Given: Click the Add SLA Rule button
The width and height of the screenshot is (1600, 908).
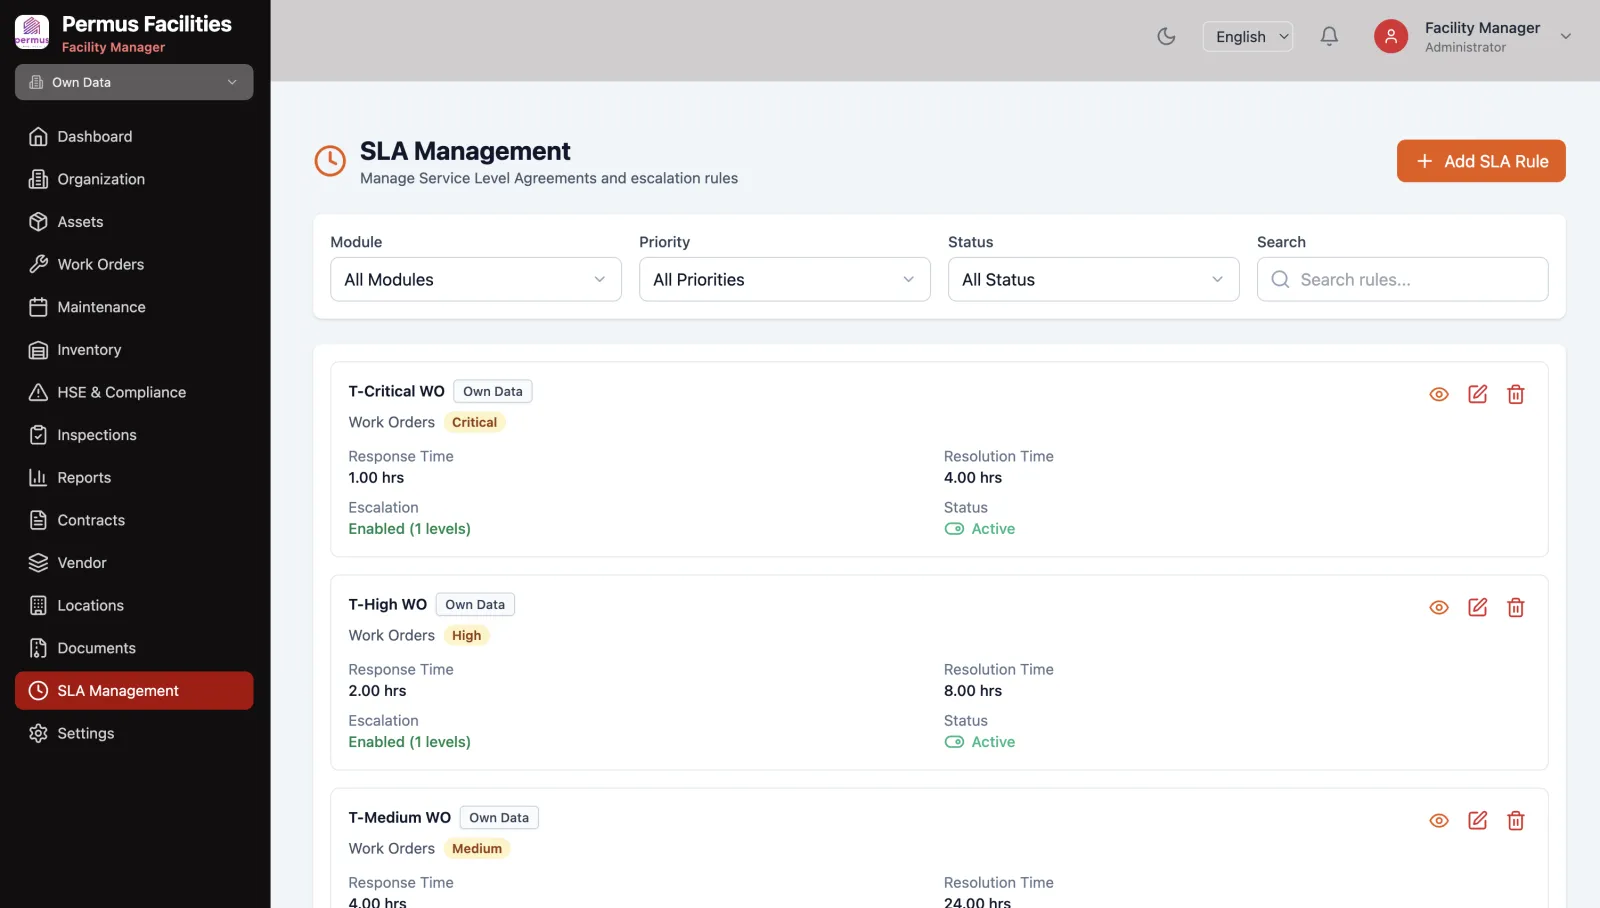Looking at the screenshot, I should 1481,161.
